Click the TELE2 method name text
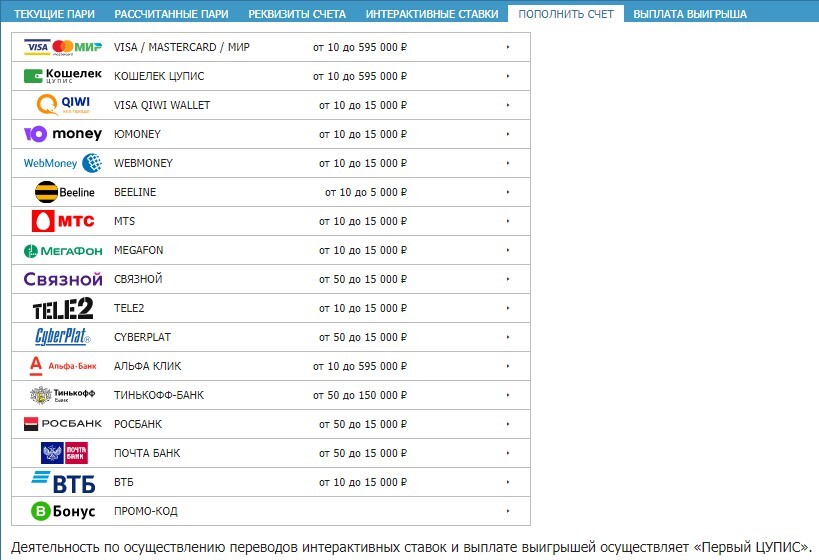 (129, 308)
